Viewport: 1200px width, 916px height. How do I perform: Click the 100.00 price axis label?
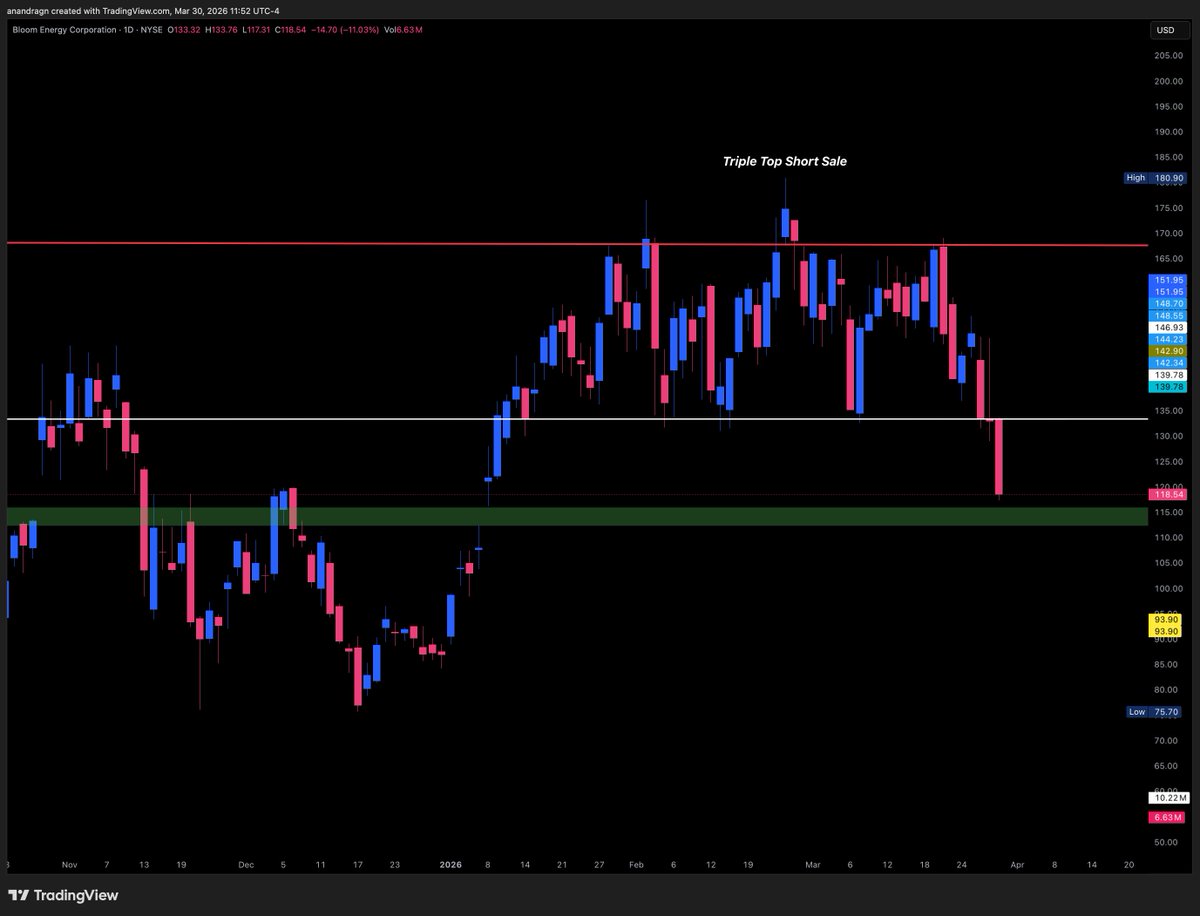point(1168,588)
